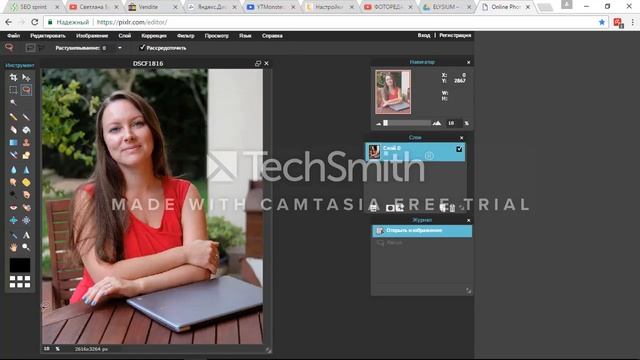The image size is (640, 360).
Task: Open the Фильтр menu
Action: (186, 36)
